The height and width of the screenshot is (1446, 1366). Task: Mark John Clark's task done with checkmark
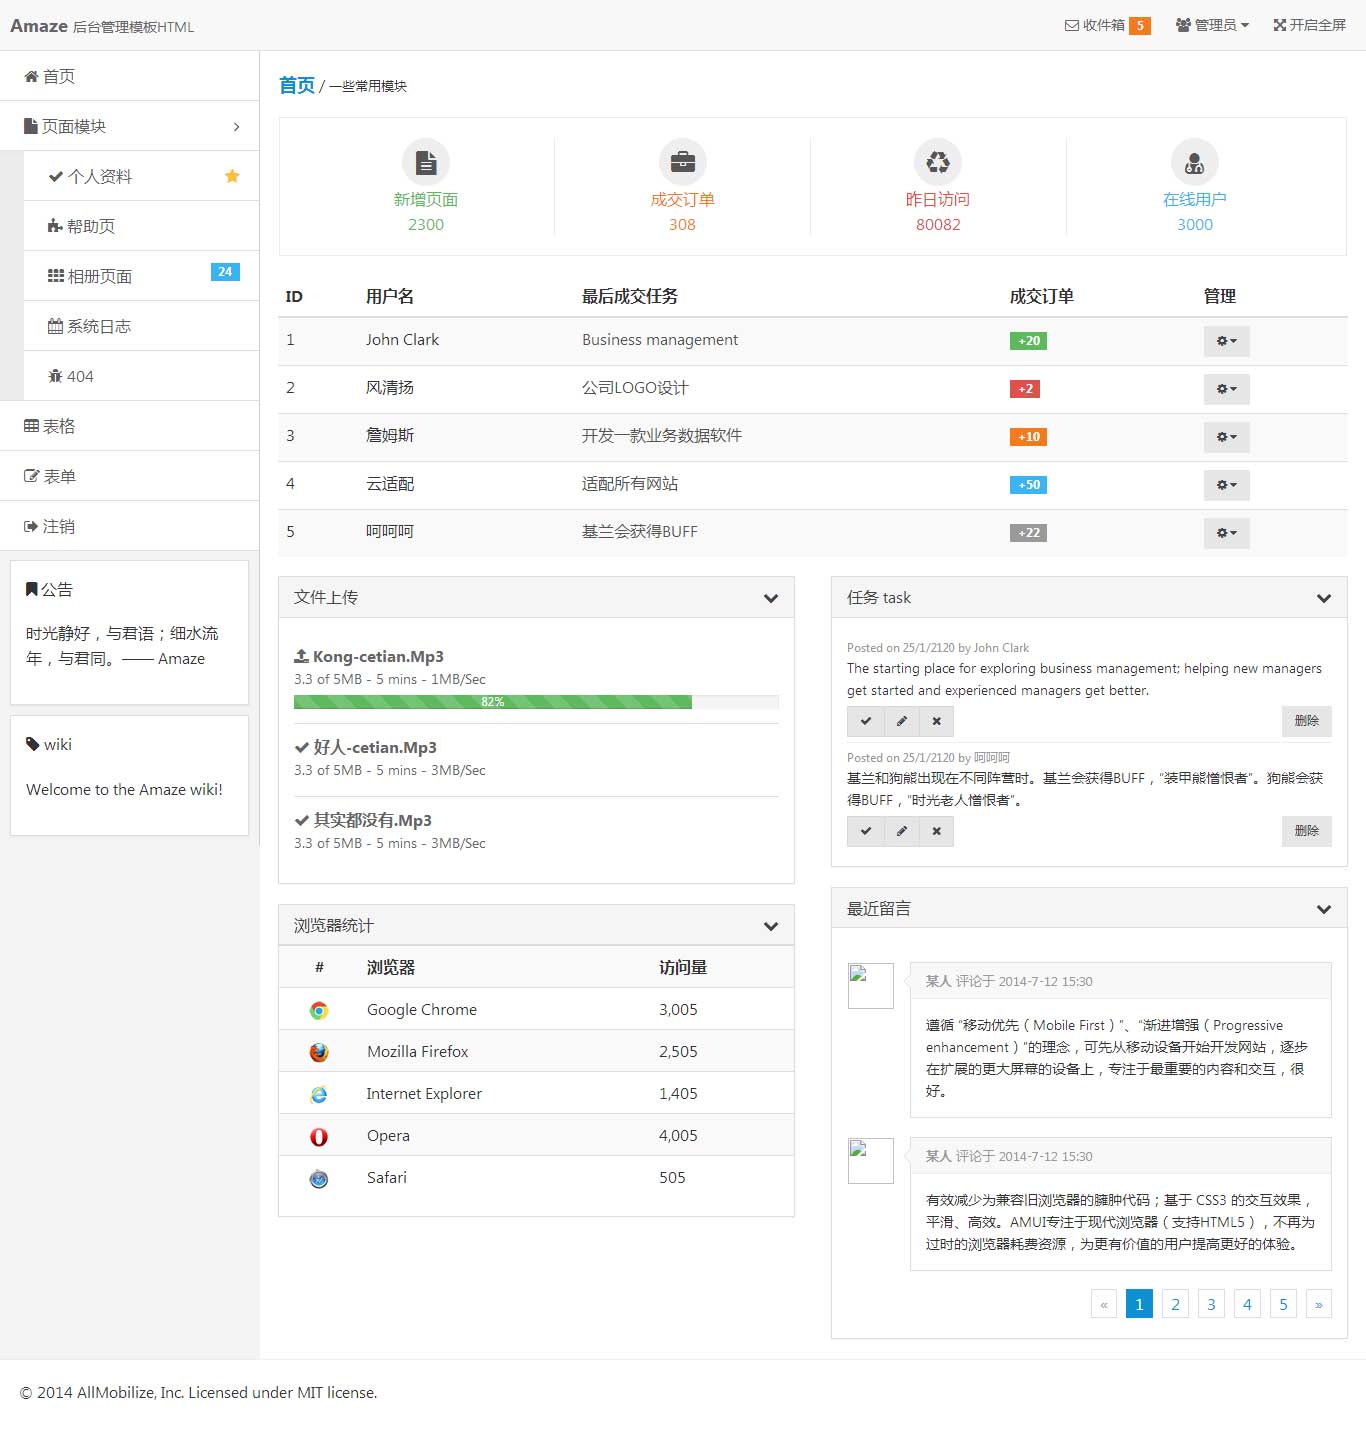click(866, 721)
